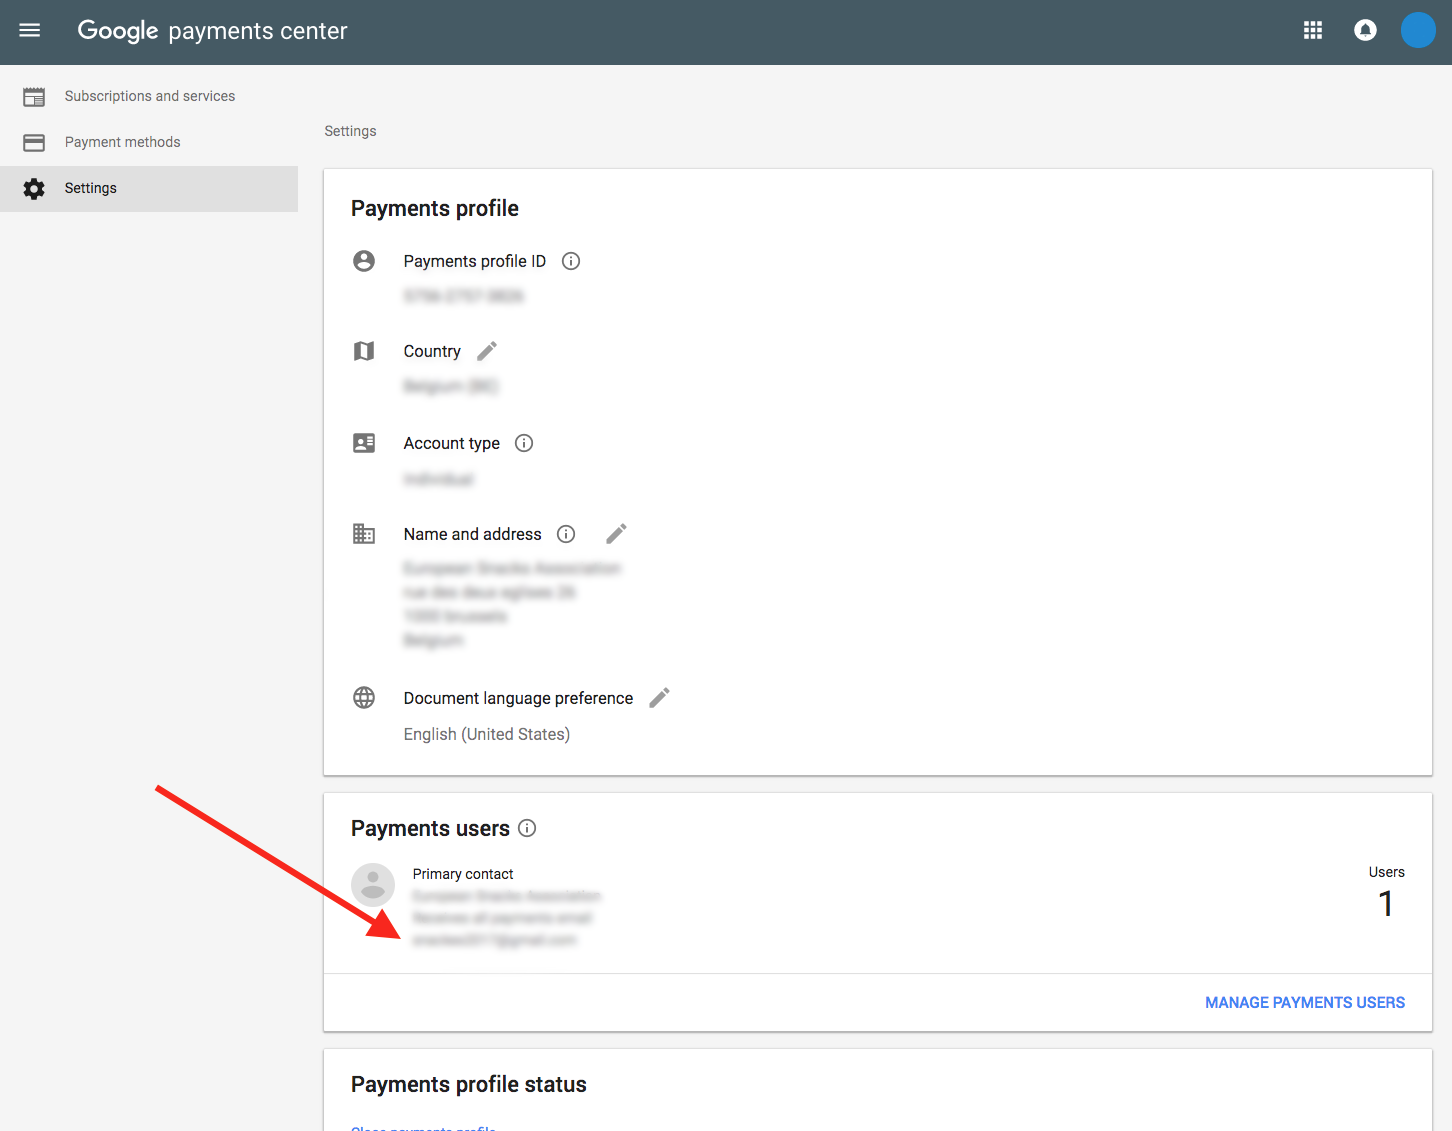Image resolution: width=1452 pixels, height=1131 pixels.
Task: Show info about Payments users
Action: click(x=527, y=828)
